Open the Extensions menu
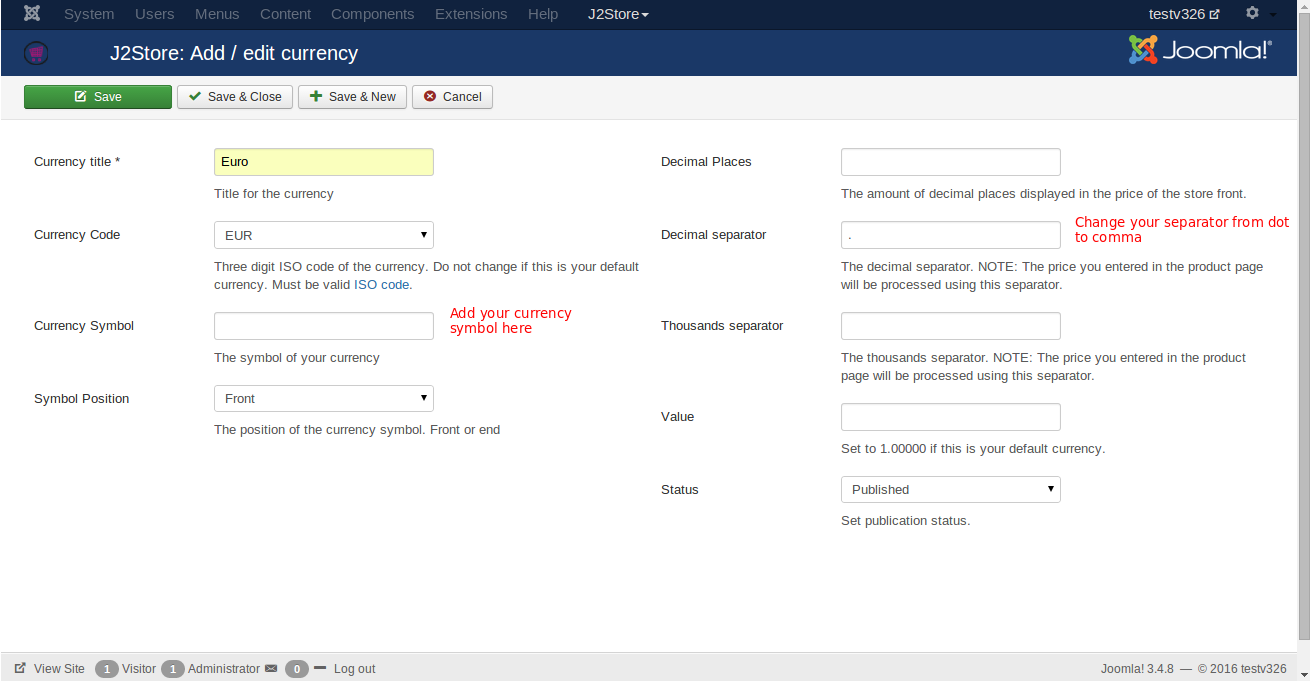The height and width of the screenshot is (681, 1310). click(x=471, y=14)
